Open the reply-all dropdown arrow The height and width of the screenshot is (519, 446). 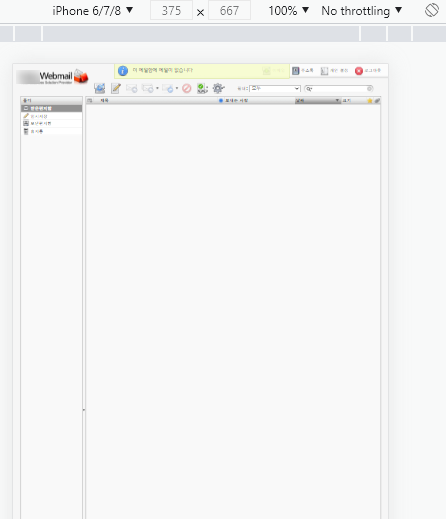[157, 88]
